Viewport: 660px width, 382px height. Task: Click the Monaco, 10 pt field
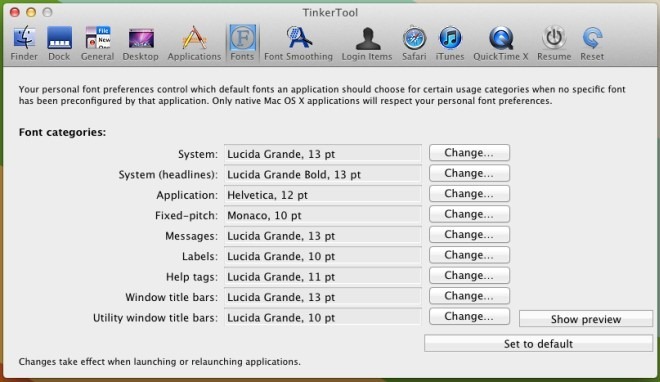click(x=322, y=215)
